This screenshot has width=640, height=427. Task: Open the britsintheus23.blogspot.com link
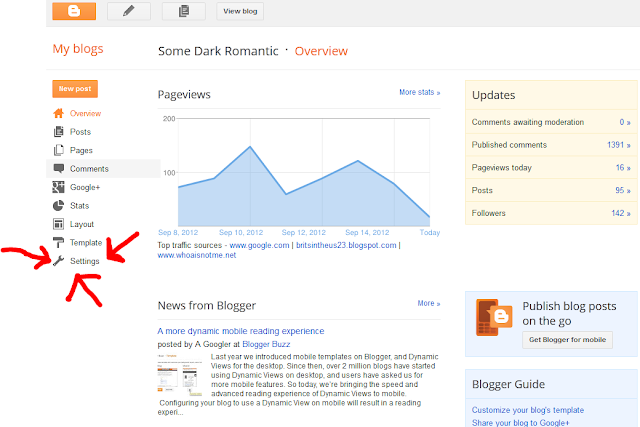(346, 245)
